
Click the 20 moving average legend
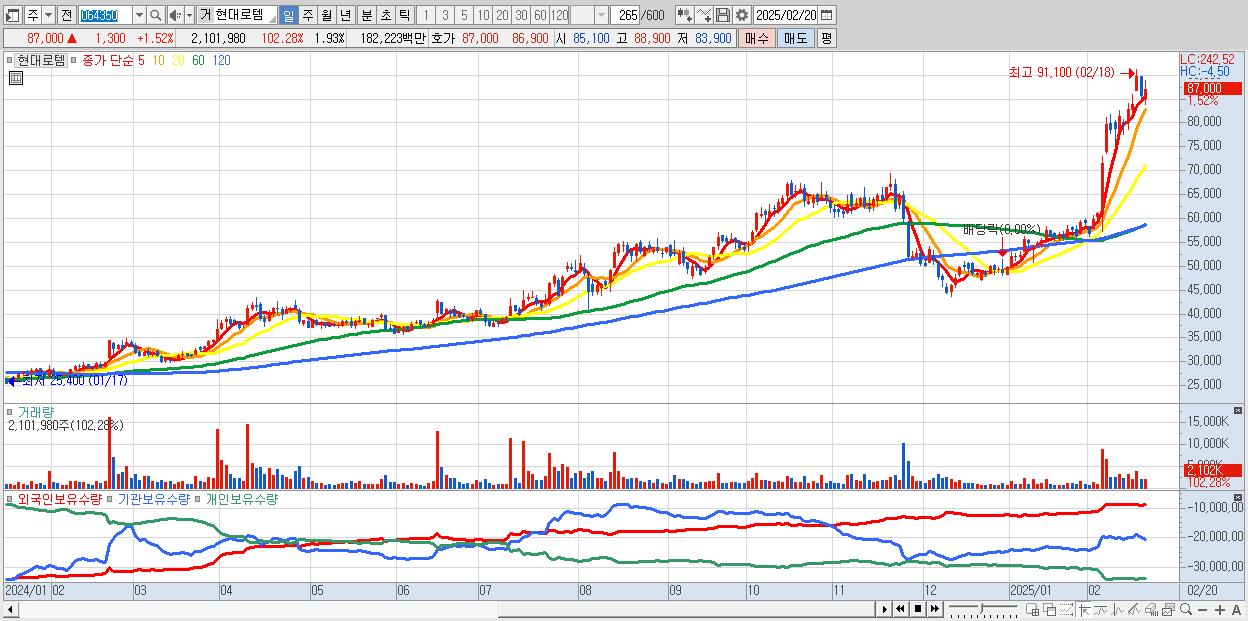178,60
